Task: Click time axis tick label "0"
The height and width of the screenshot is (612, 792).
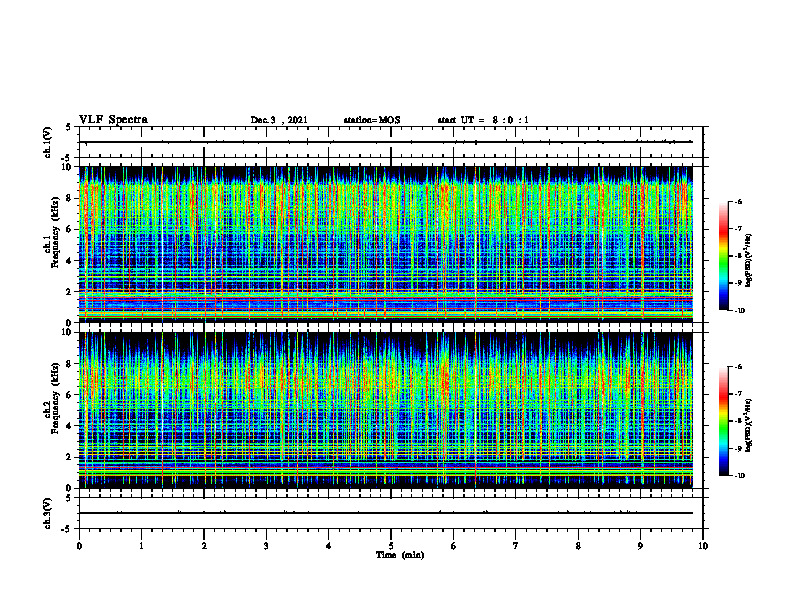Action: [79, 546]
